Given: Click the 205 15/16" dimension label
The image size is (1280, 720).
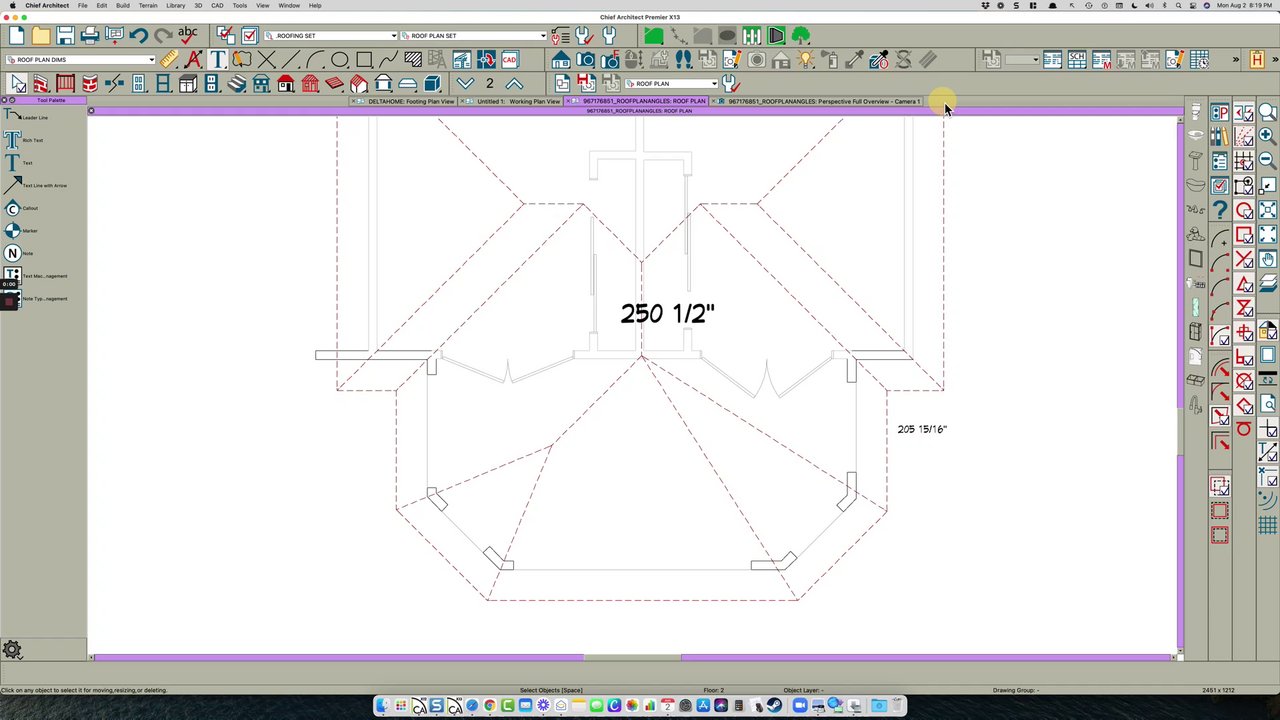Looking at the screenshot, I should point(922,429).
